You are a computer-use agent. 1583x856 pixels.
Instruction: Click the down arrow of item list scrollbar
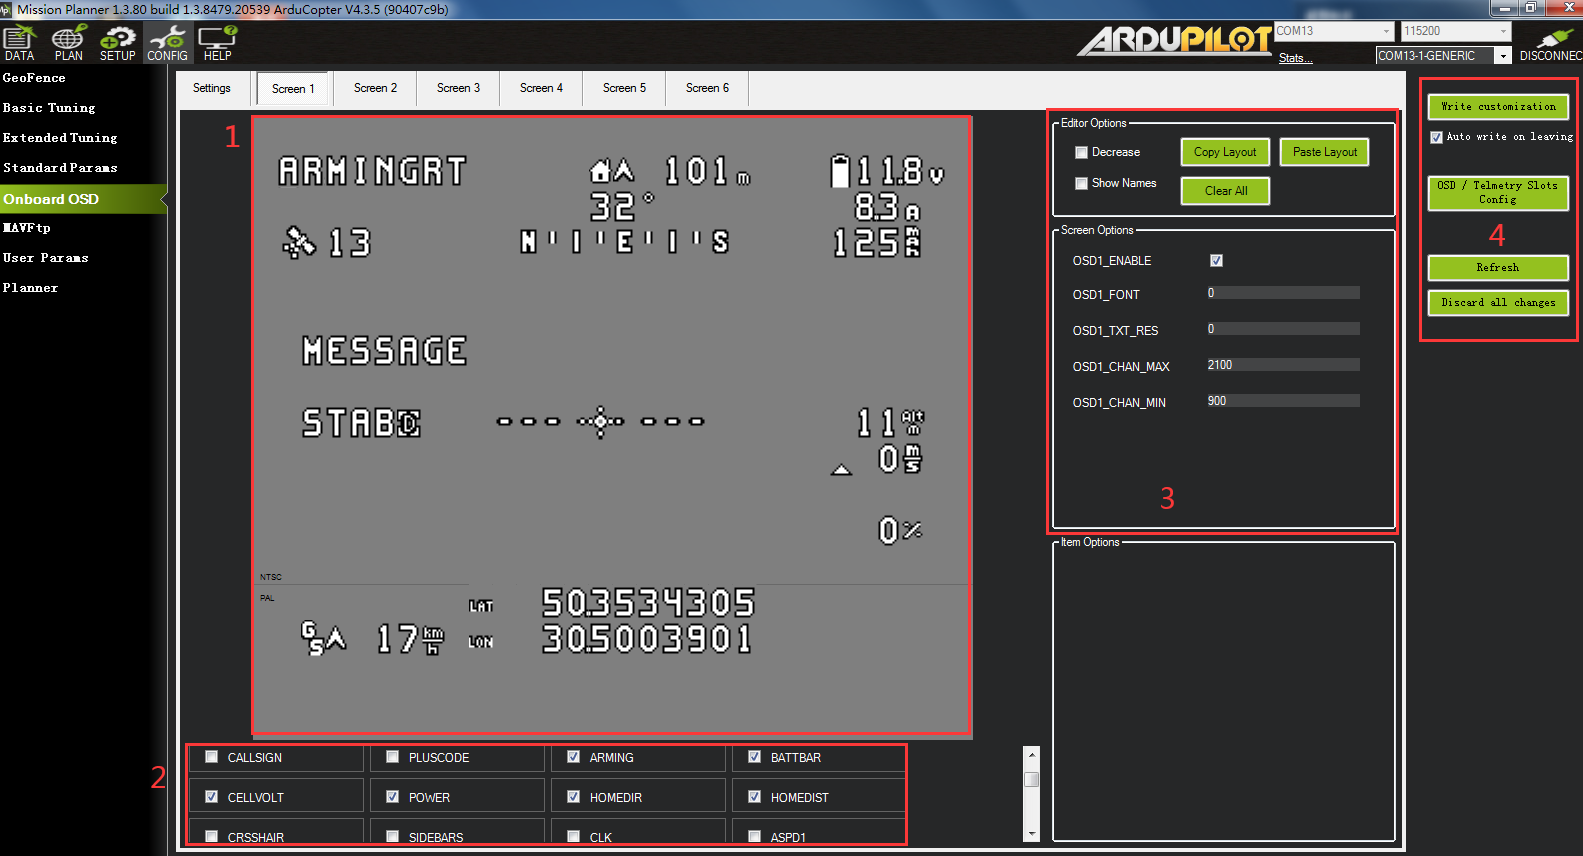tap(1032, 833)
